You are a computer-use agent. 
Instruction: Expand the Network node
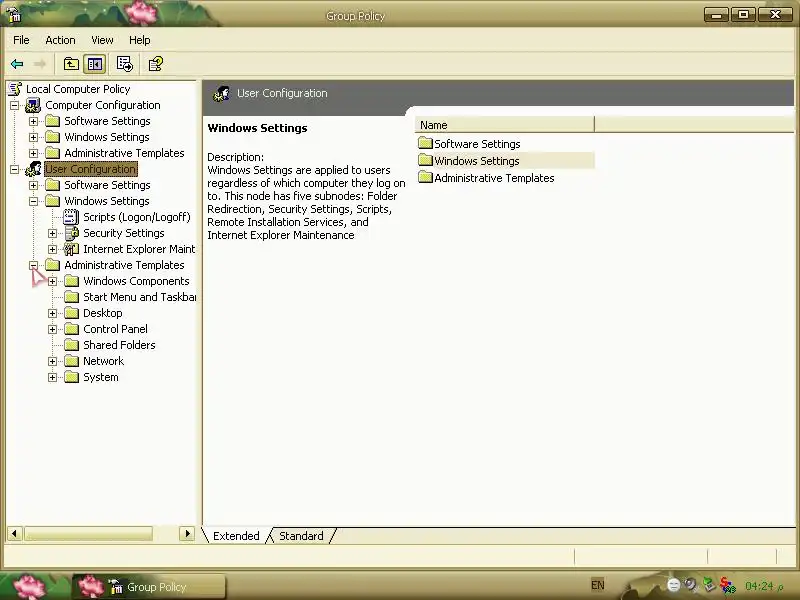point(52,361)
